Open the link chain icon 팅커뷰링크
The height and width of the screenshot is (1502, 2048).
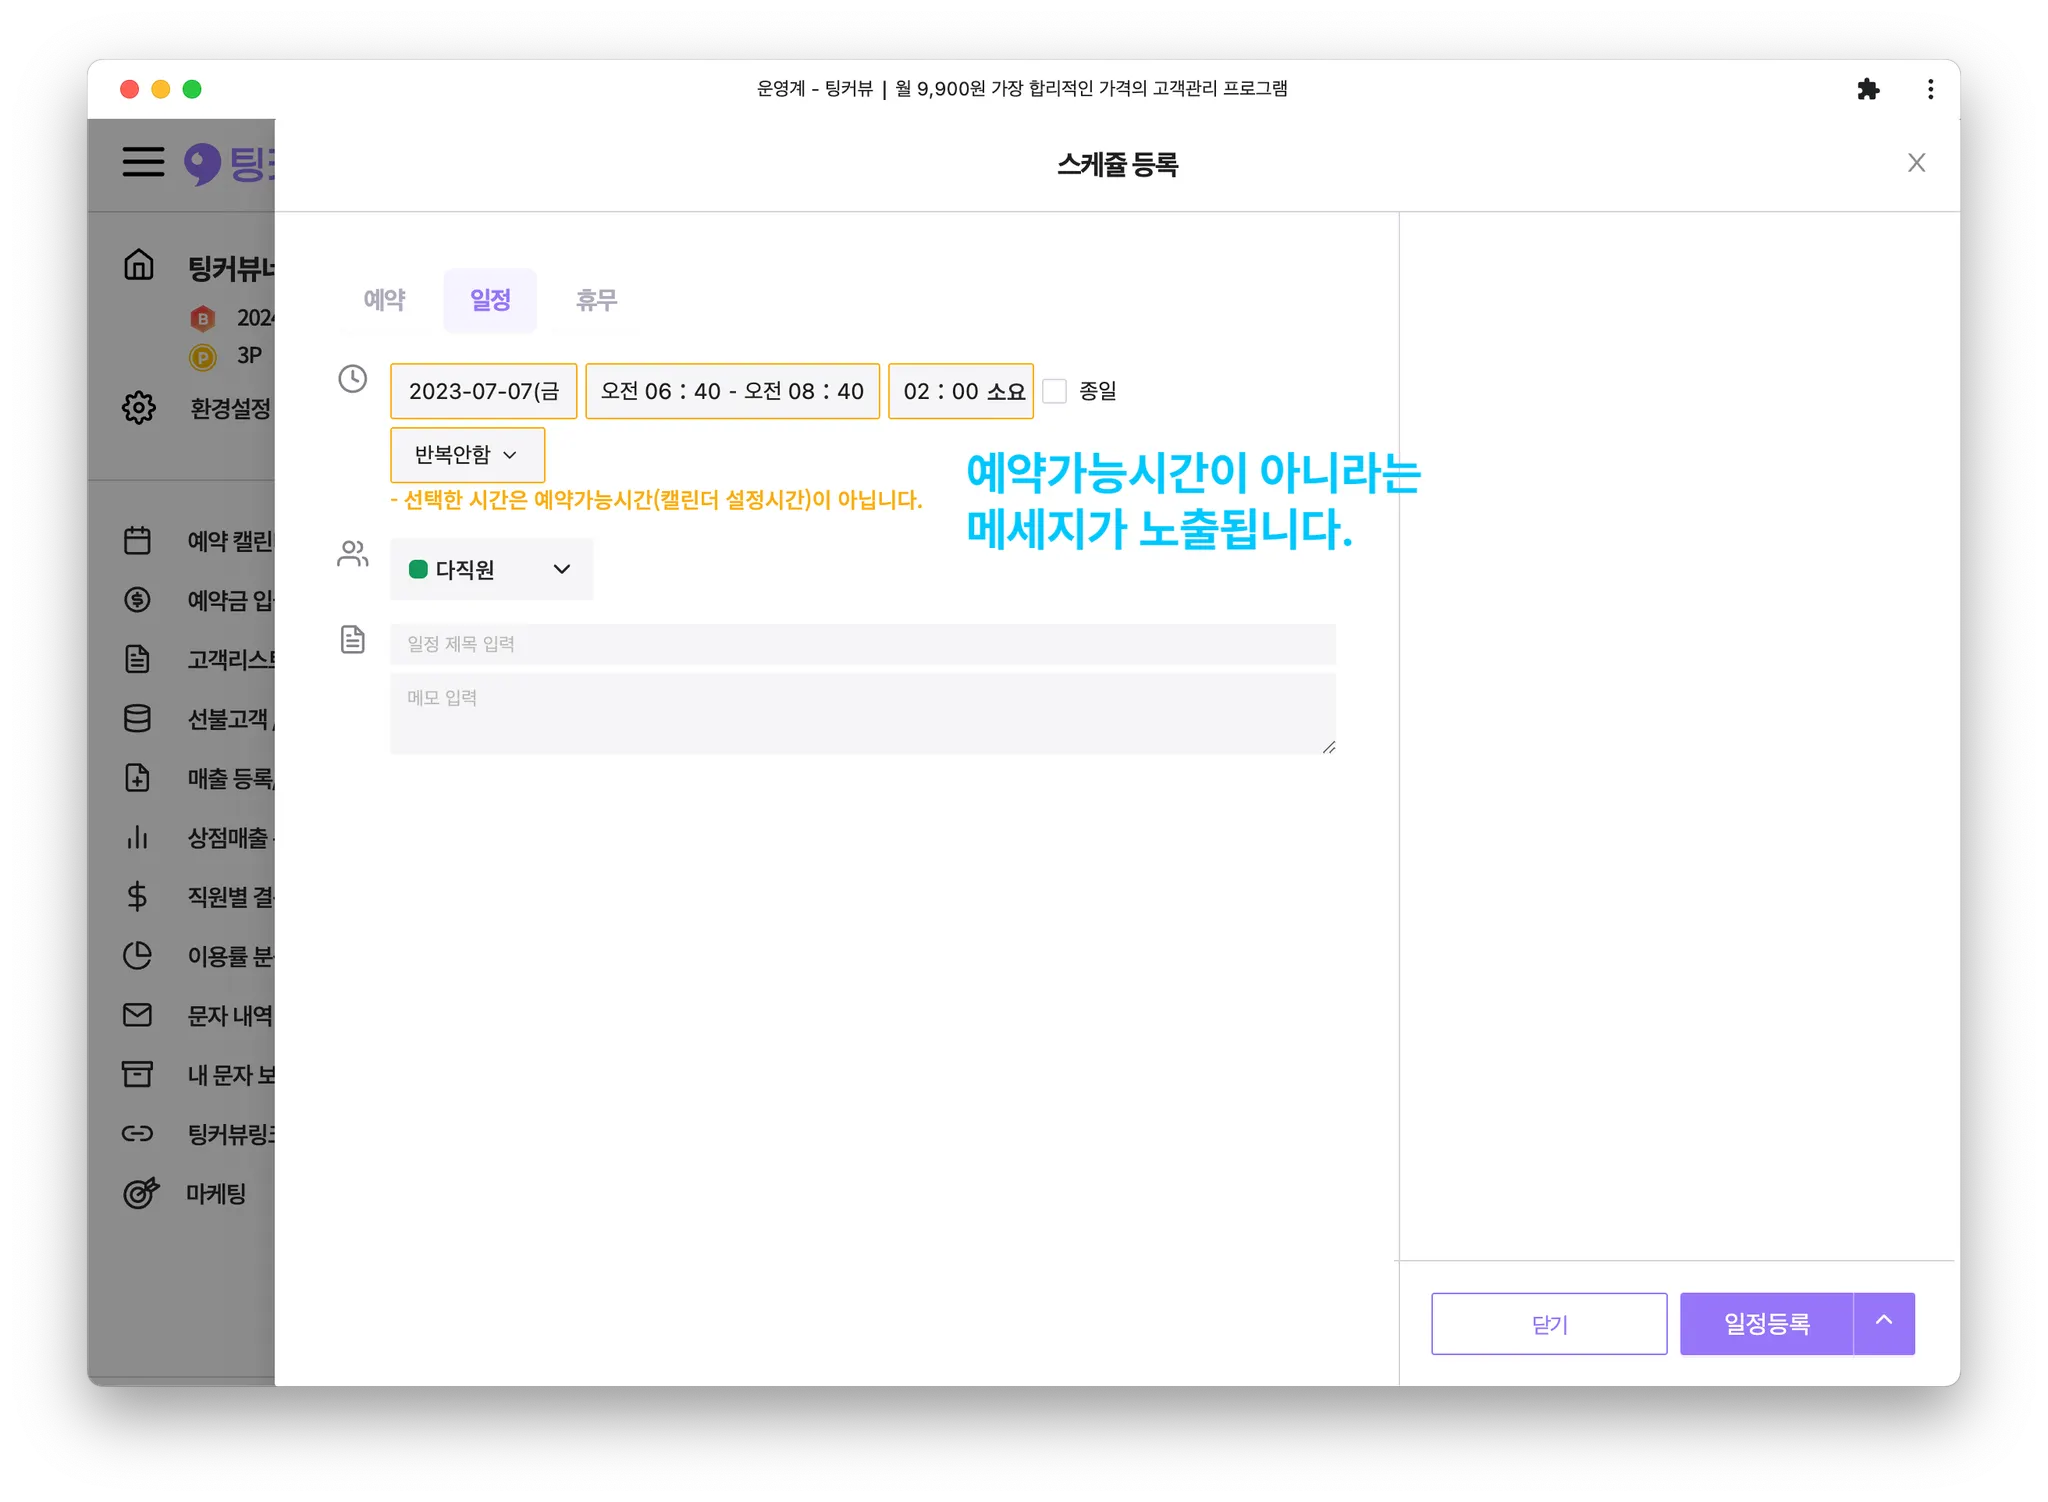tap(137, 1134)
